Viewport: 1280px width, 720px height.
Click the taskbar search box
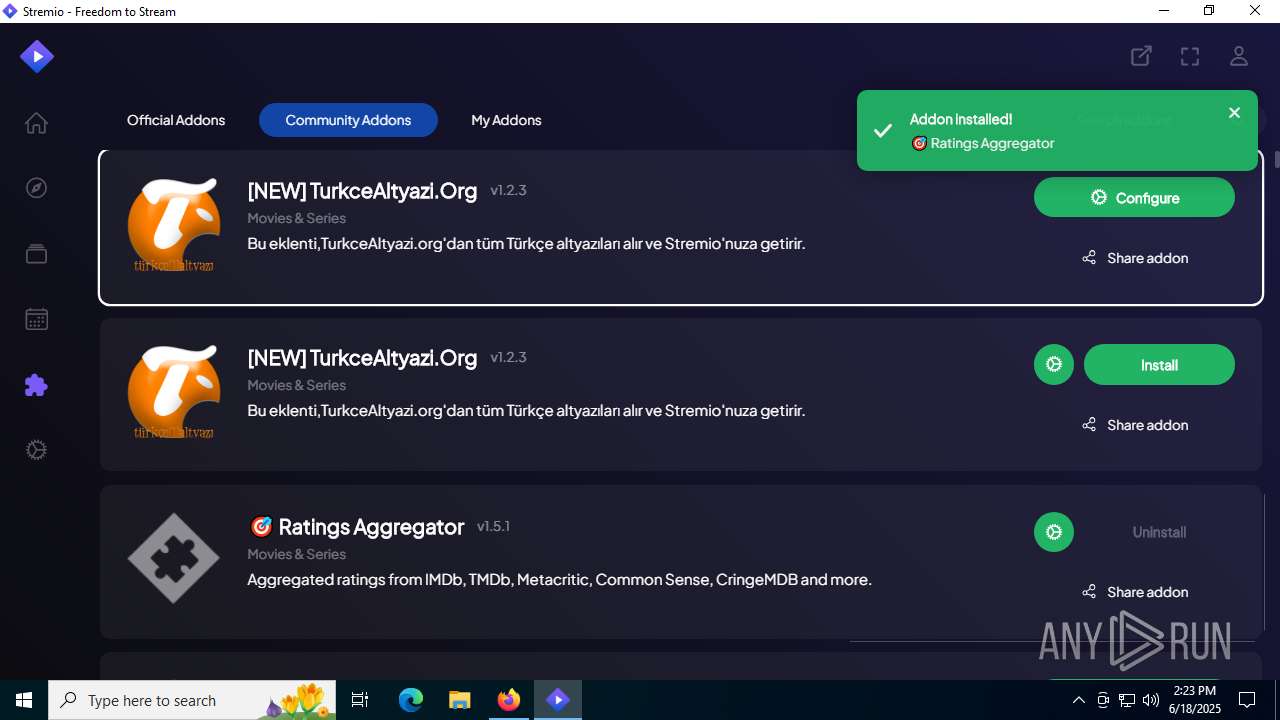[x=193, y=700]
